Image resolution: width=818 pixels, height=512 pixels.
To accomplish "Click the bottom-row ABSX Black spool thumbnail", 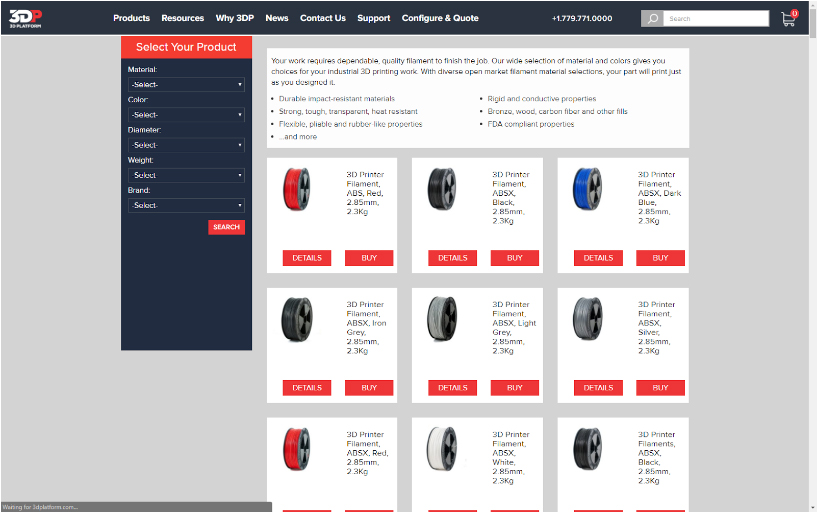I will [x=588, y=449].
